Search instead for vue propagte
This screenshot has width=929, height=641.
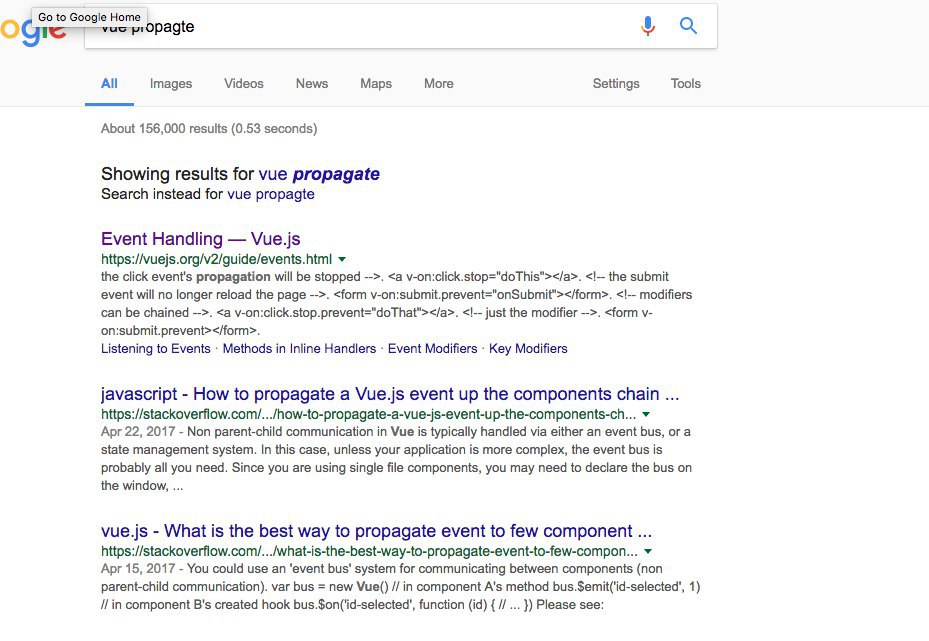click(x=271, y=194)
